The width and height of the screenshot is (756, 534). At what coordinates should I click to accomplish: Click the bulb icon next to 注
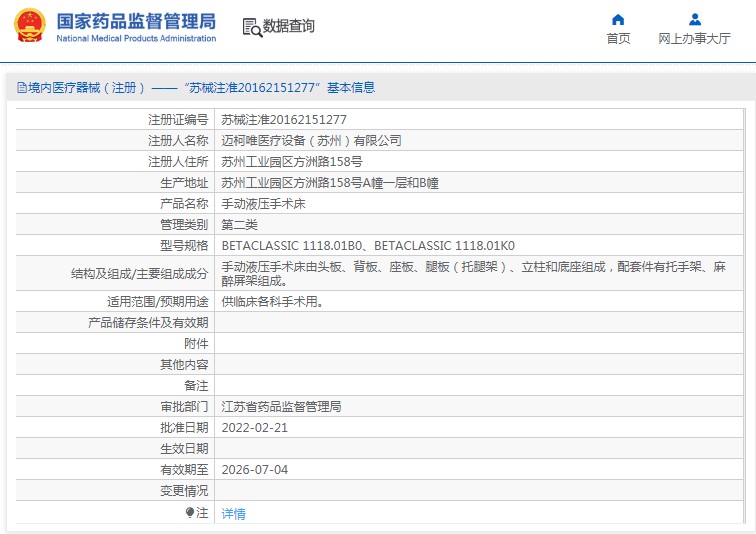pyautogui.click(x=190, y=512)
